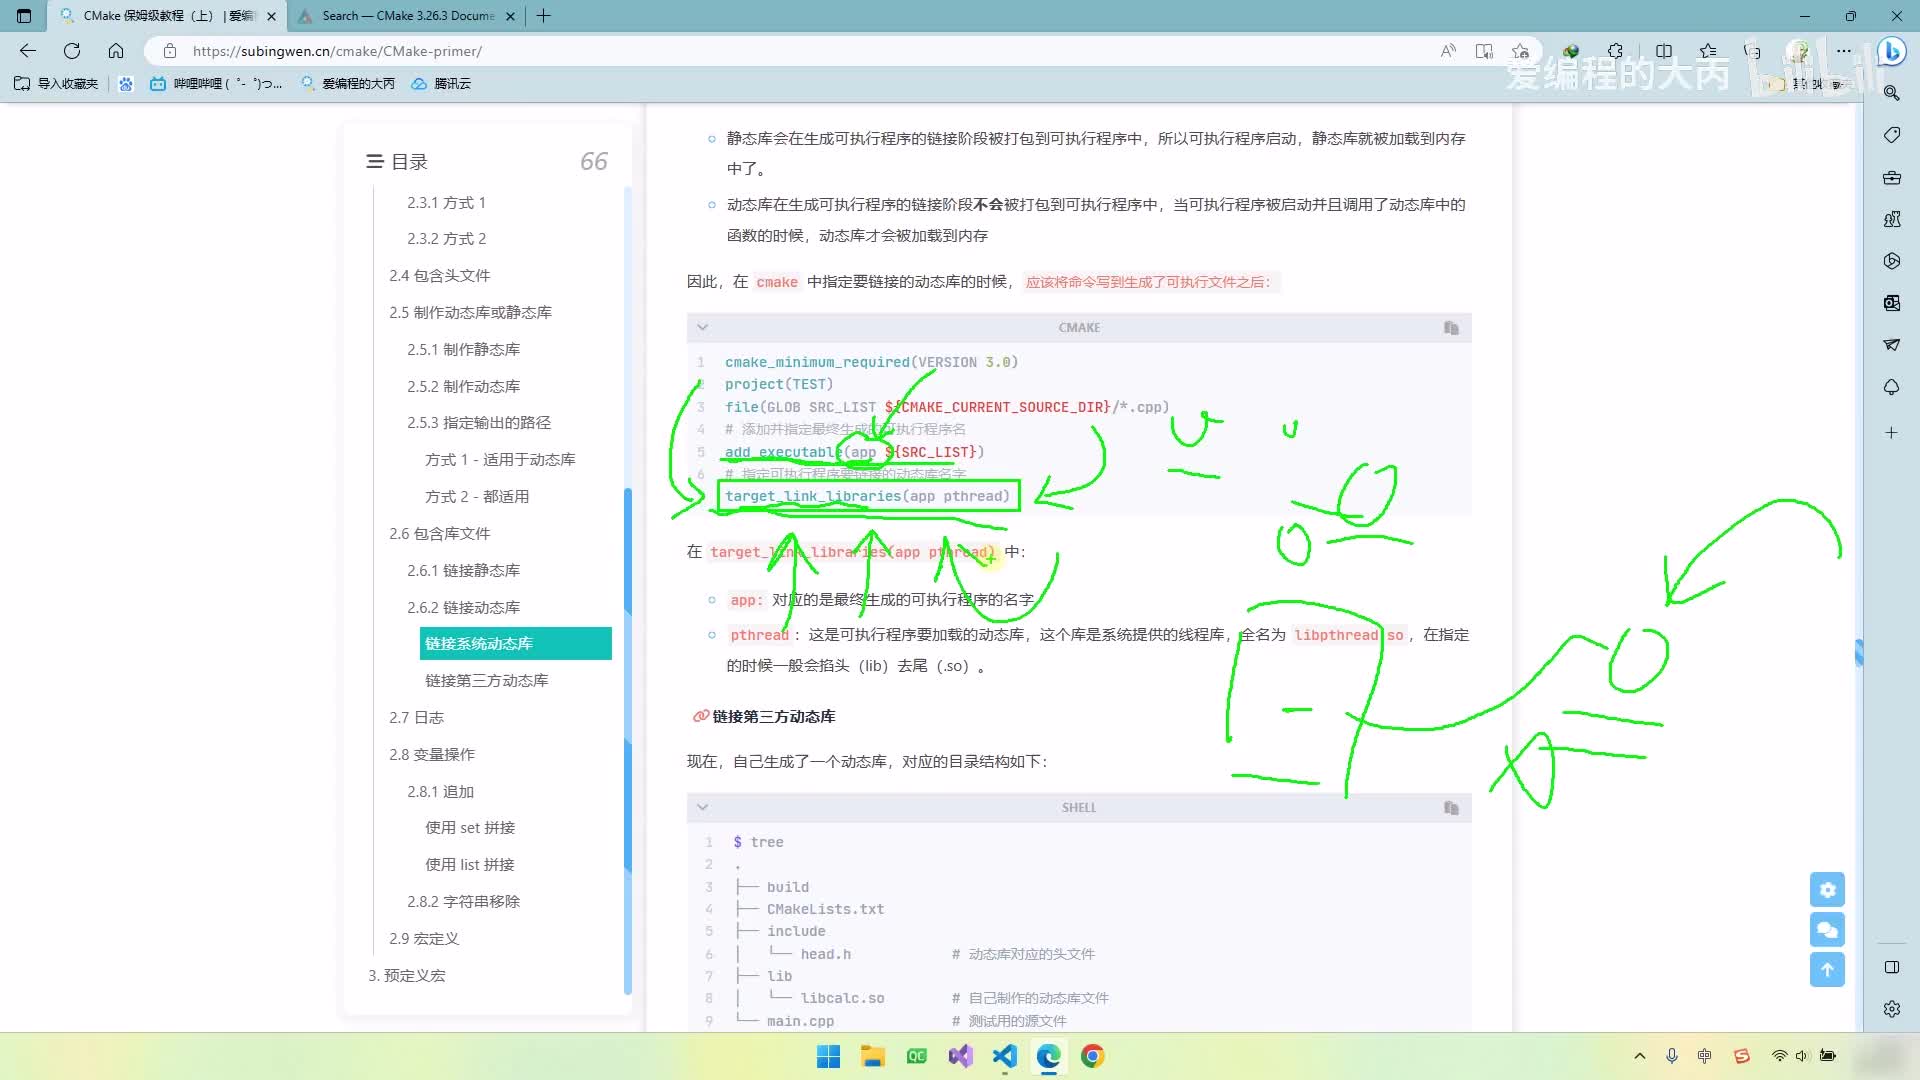1920x1080 pixels.
Task: Click the browser settings menu icon
Action: click(x=1844, y=50)
